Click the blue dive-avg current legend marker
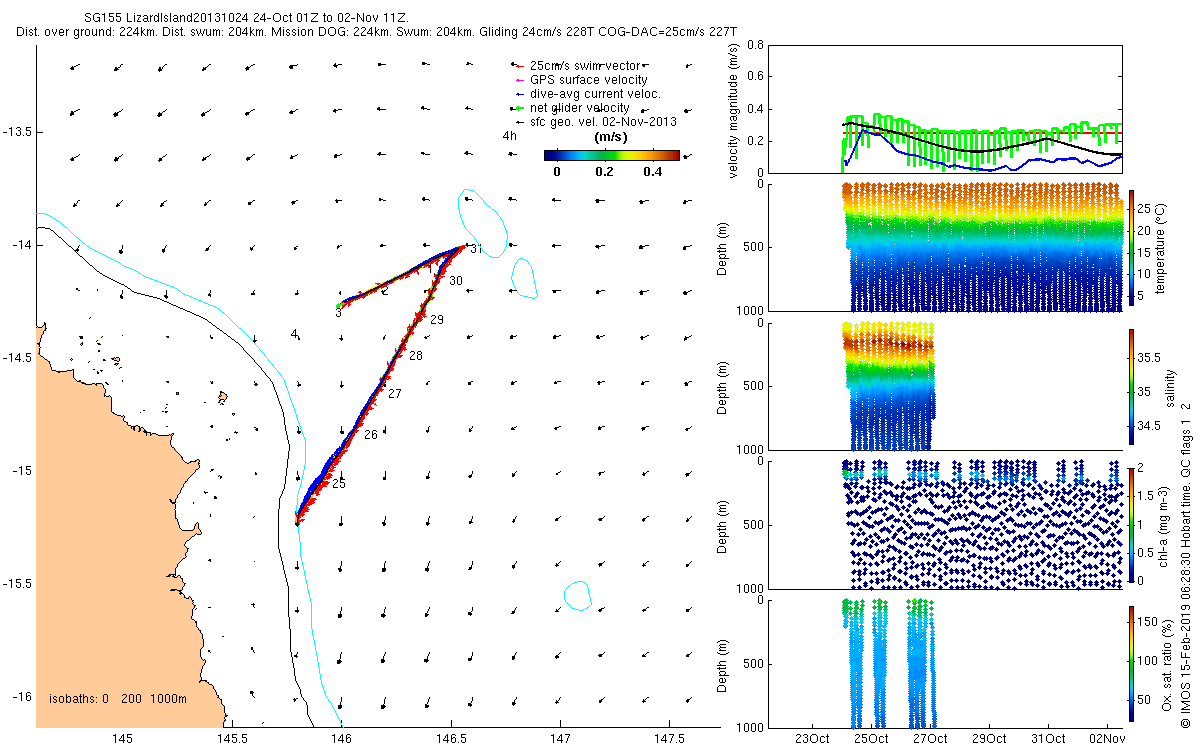The width and height of the screenshot is (1200, 750). coord(519,94)
